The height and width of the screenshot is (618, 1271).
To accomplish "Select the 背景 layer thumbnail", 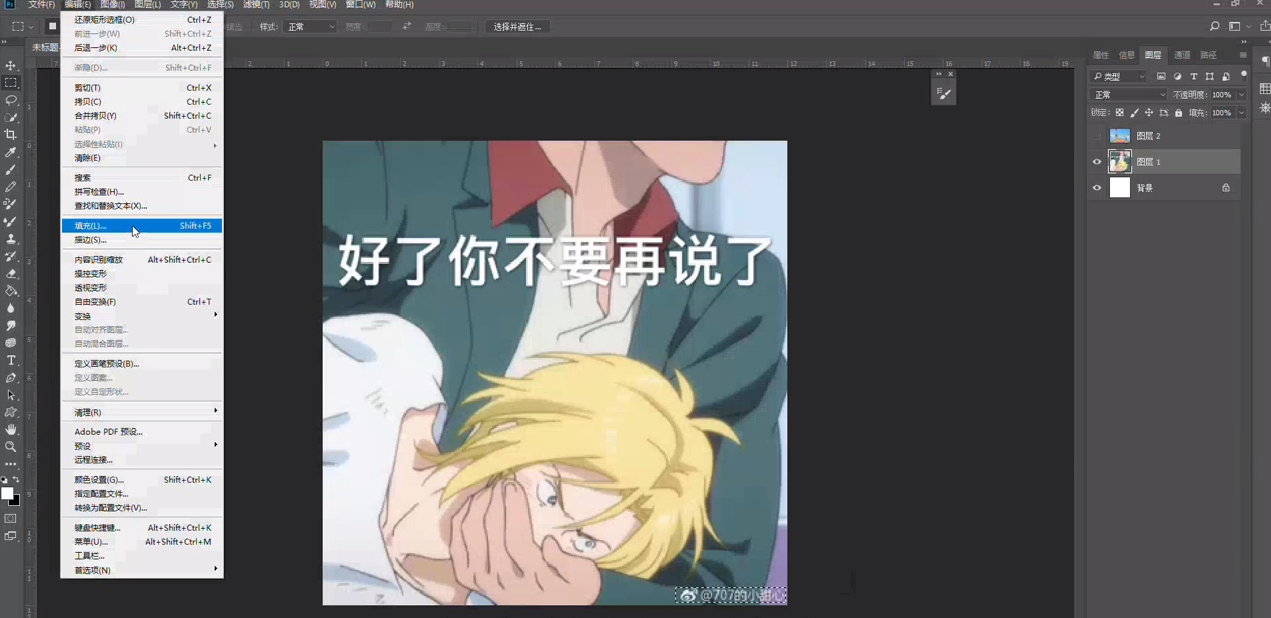I will [x=1120, y=188].
